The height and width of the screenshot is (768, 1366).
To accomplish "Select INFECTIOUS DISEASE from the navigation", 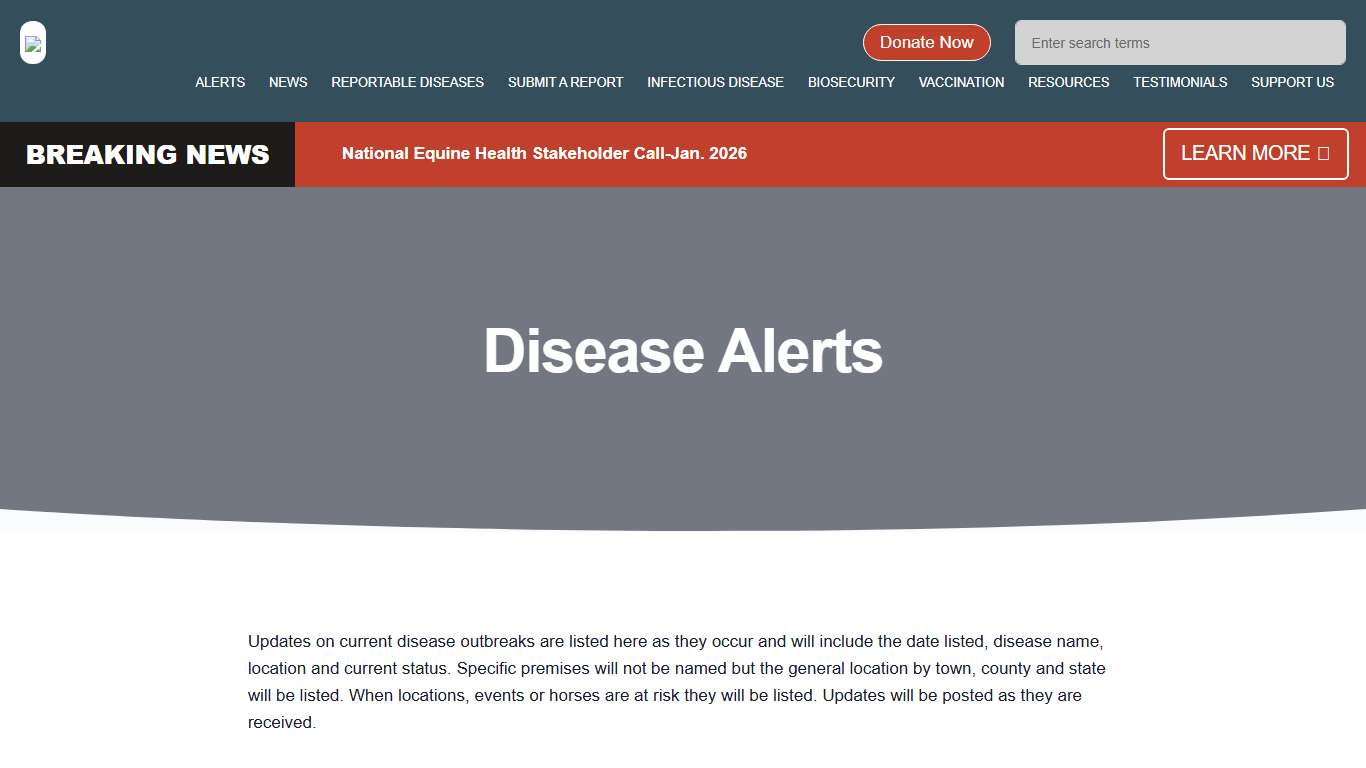I will click(715, 82).
